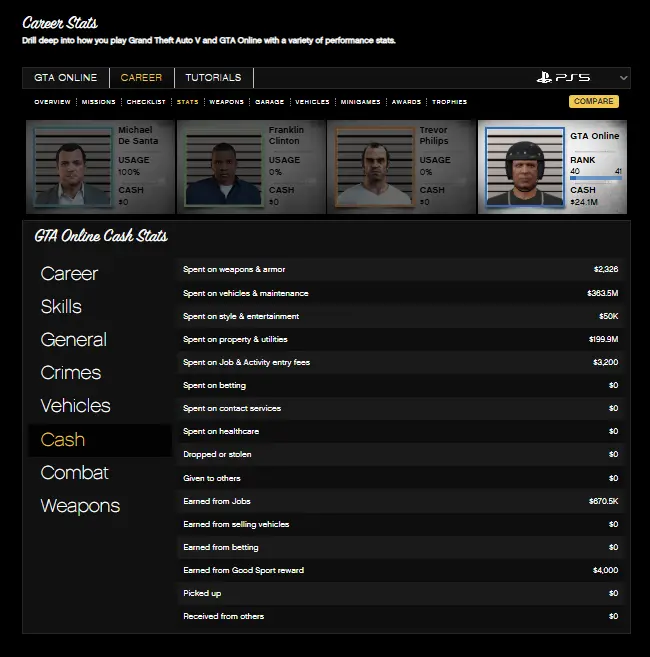Image resolution: width=650 pixels, height=657 pixels.
Task: Switch to the TUTORIALS tab
Action: [213, 78]
